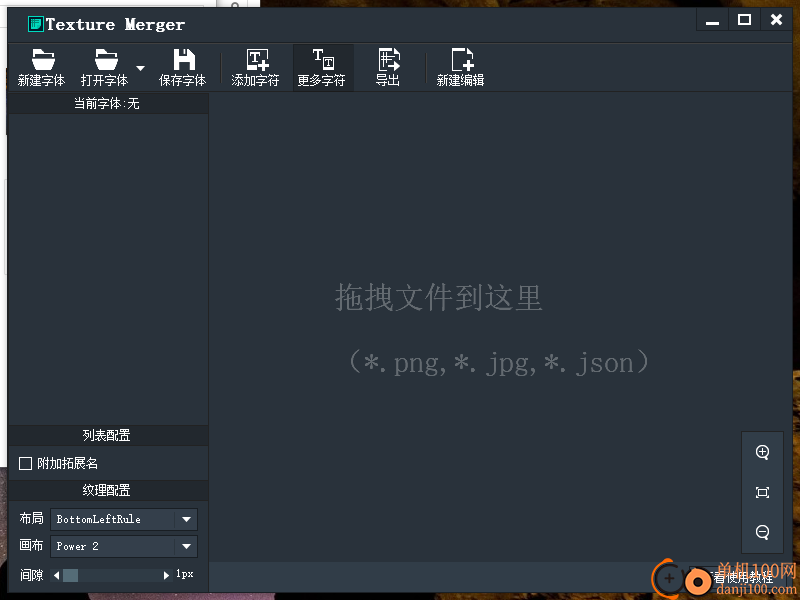The width and height of the screenshot is (800, 600).
Task: Click the 新建字体 (new font) icon
Action: [x=41, y=67]
